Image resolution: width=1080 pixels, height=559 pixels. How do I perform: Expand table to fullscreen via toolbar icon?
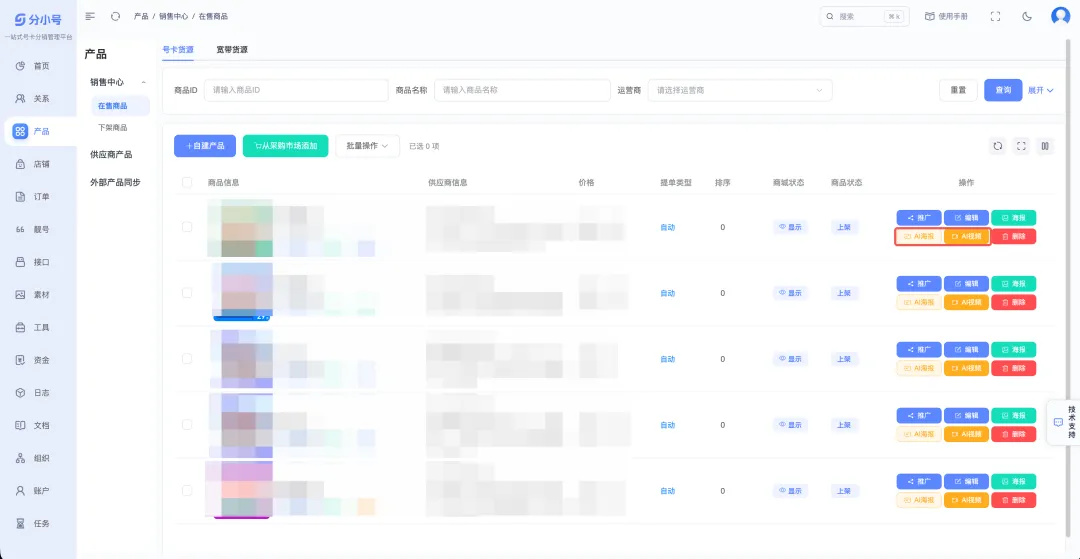point(1021,146)
